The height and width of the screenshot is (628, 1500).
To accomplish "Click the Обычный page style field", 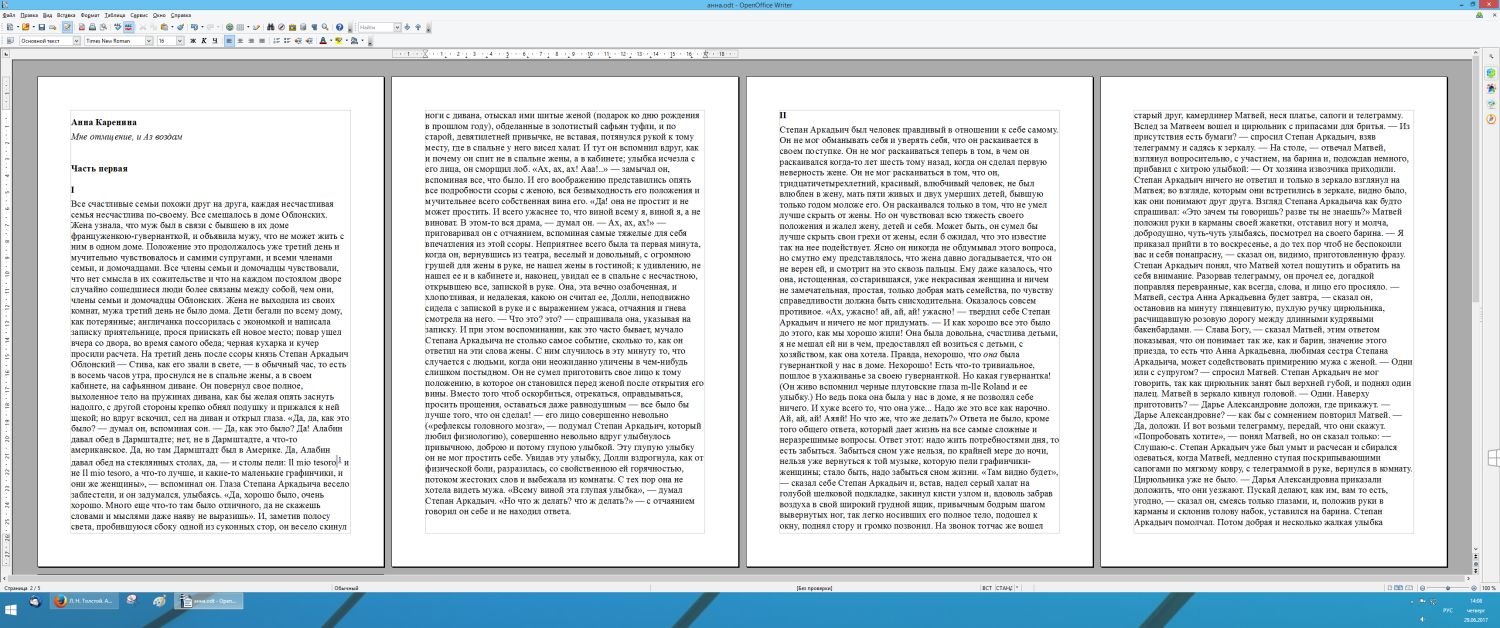I will pos(346,588).
